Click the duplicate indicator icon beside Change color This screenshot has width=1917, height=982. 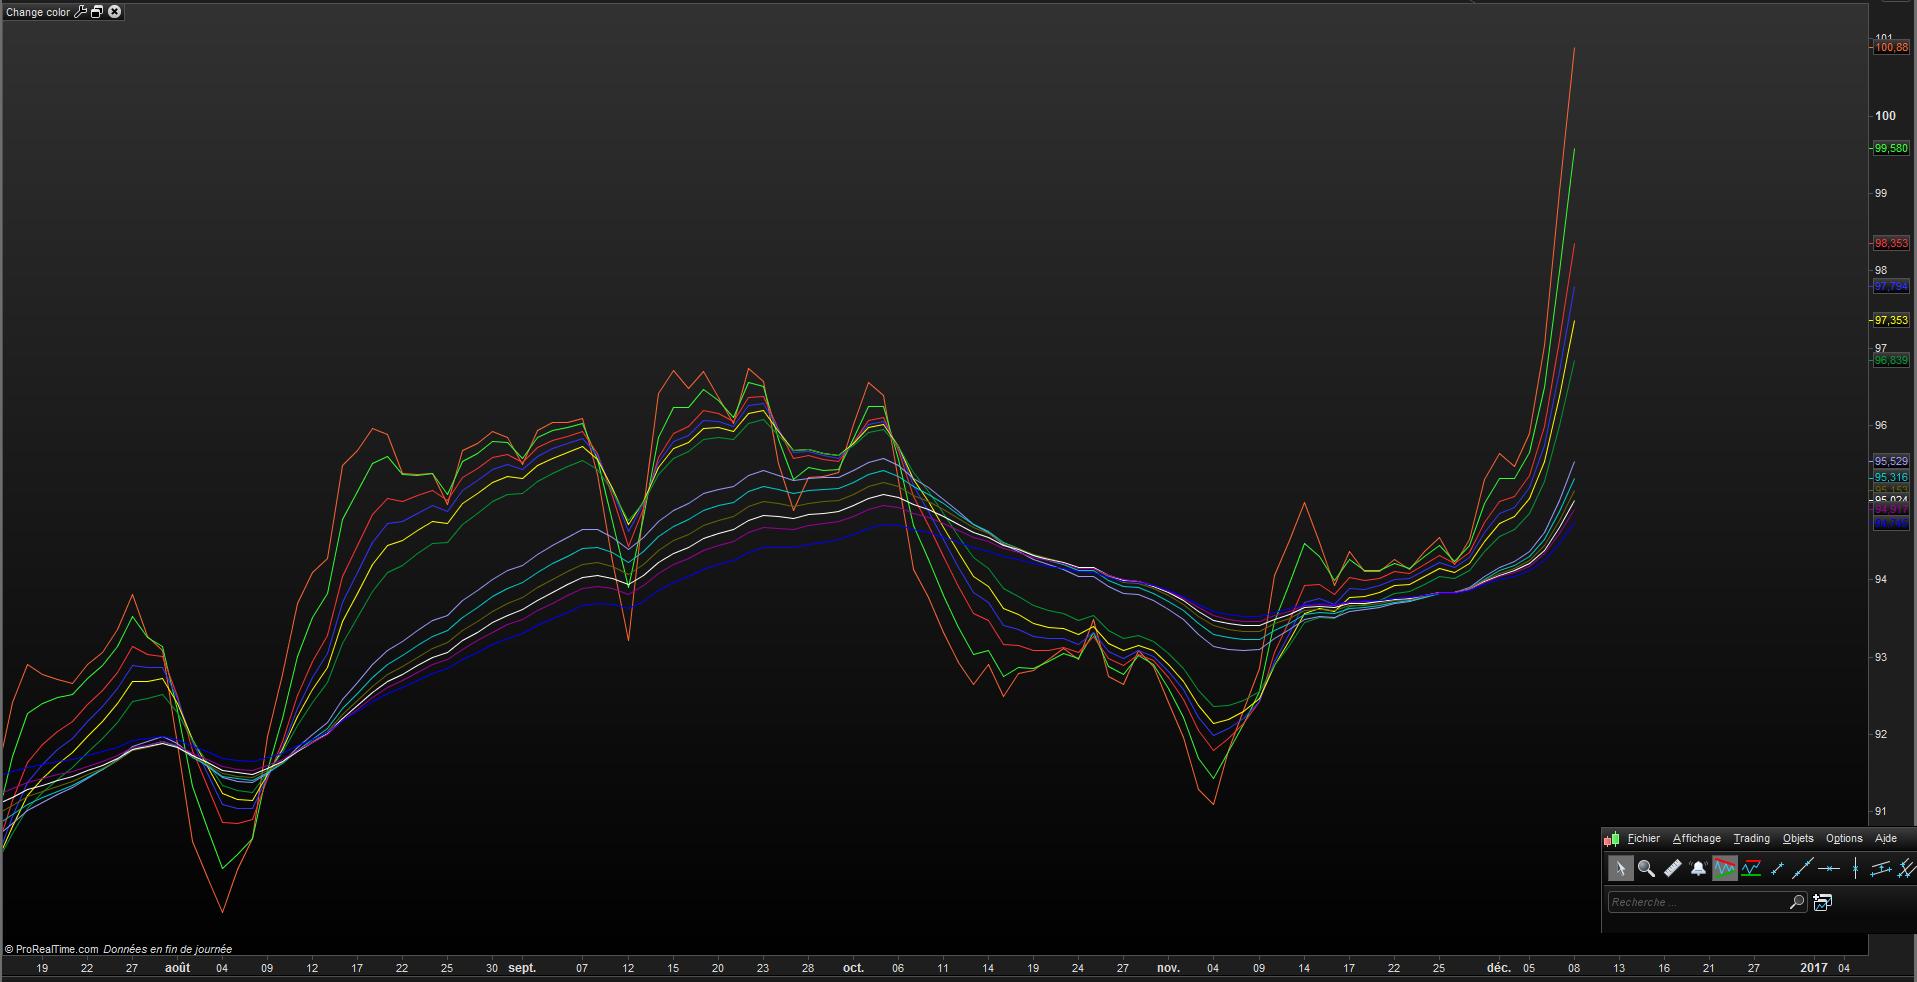pos(97,12)
